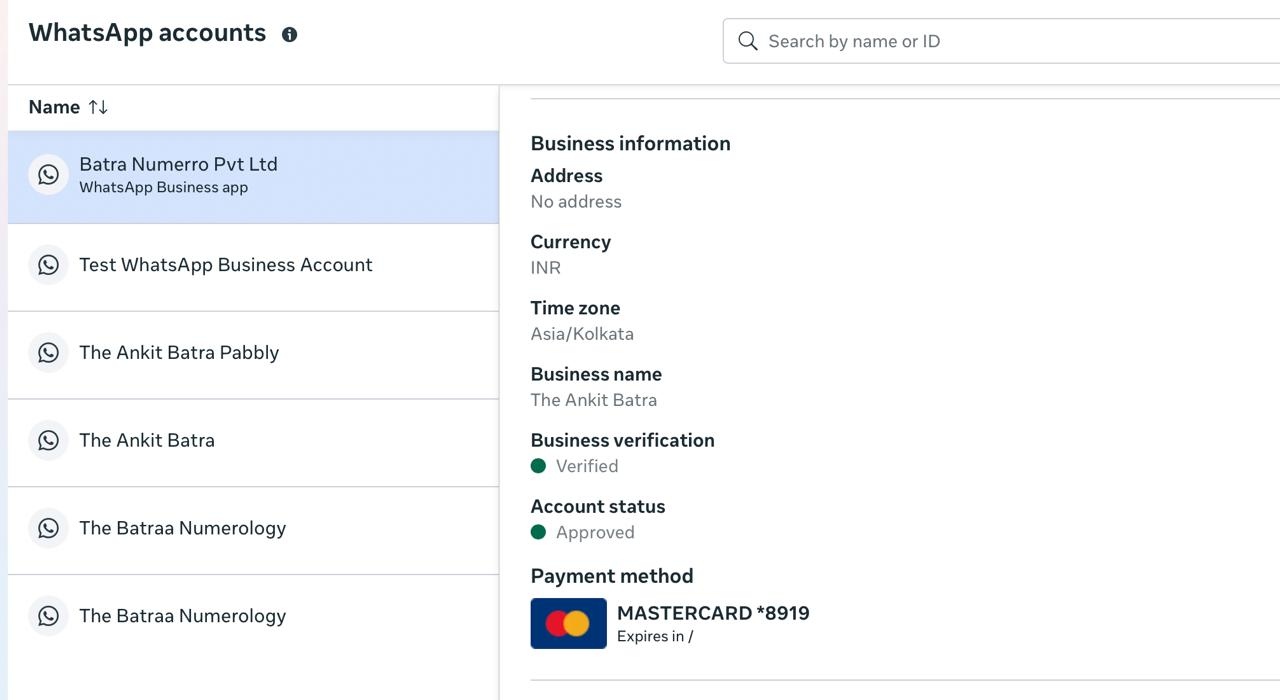Open the first The Batraa Numerology account
Screen dimensions: 1280x700
click(x=182, y=528)
